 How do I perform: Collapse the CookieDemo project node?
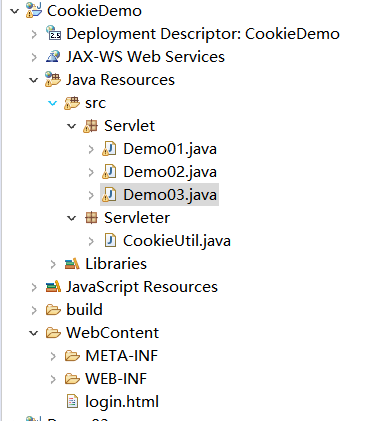coord(15,11)
